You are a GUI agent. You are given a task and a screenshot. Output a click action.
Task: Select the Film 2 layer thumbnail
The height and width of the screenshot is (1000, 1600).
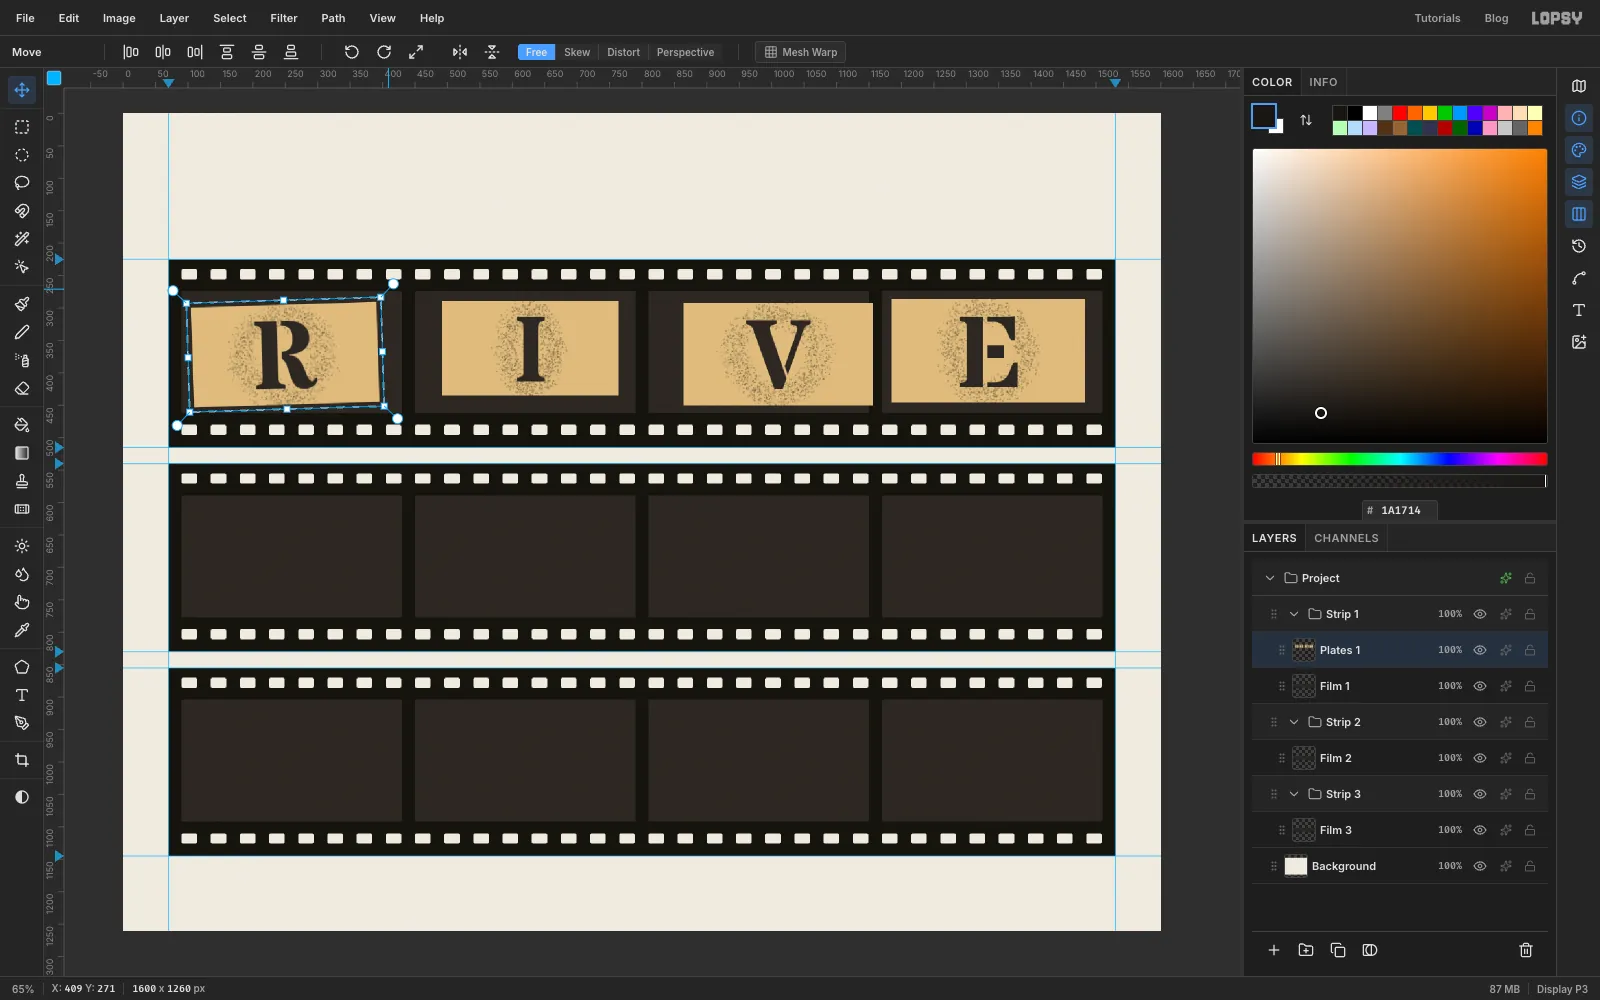(x=1304, y=758)
